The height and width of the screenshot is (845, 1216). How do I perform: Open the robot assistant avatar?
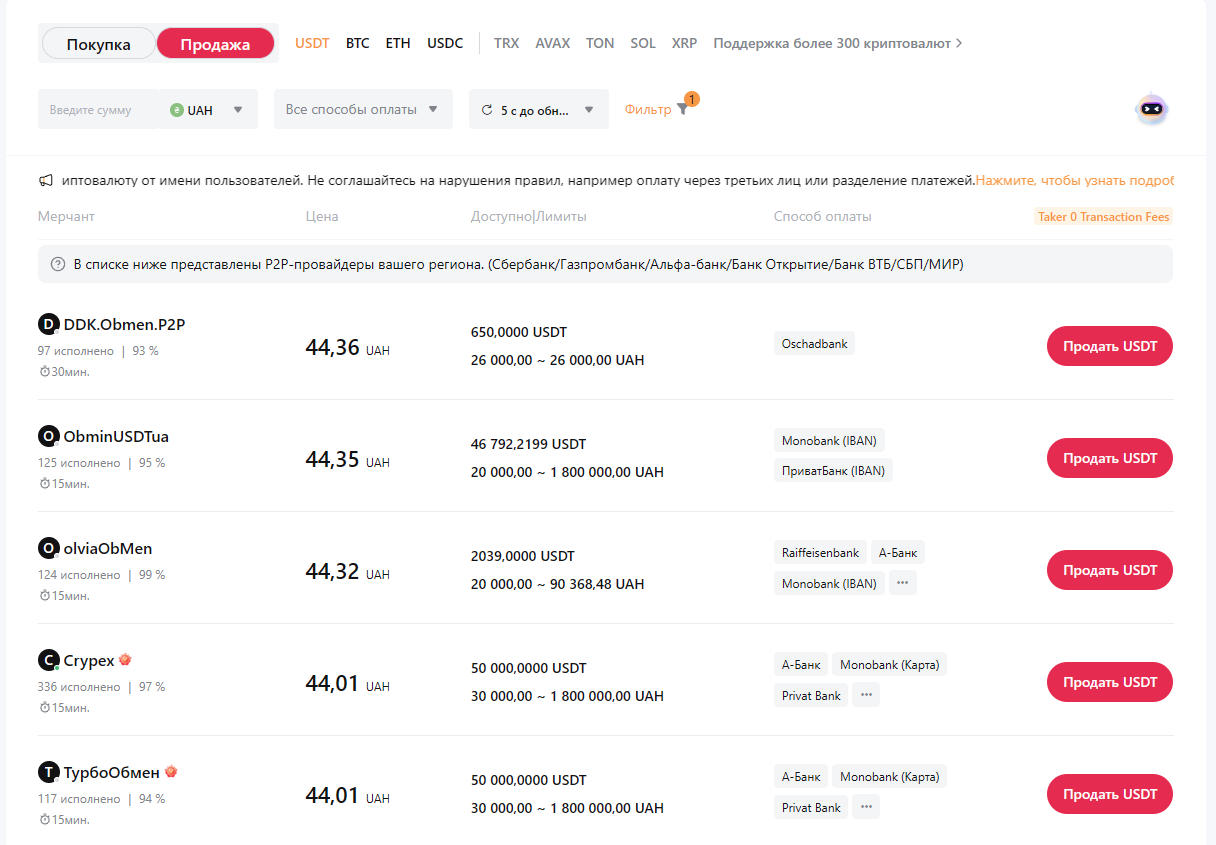pyautogui.click(x=1152, y=109)
